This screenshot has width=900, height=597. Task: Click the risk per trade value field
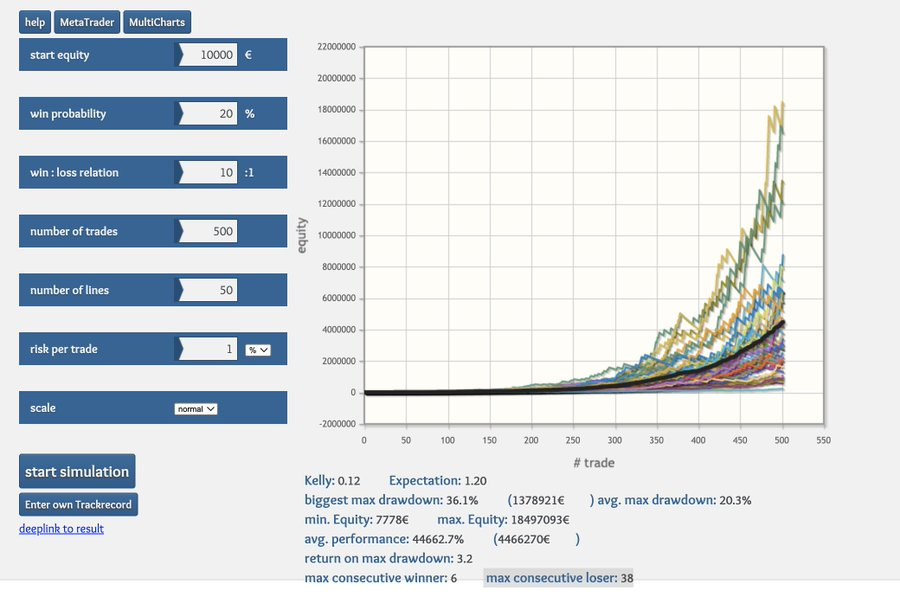pos(211,349)
